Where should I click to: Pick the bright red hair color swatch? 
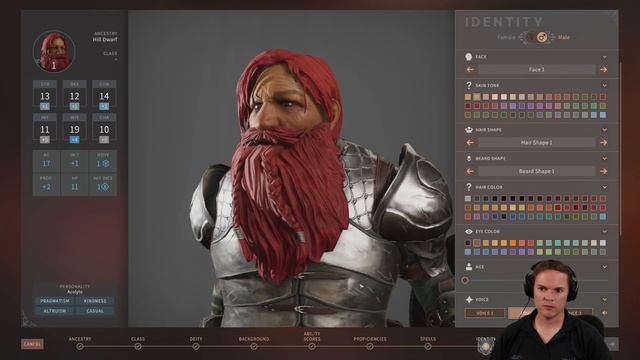point(558,208)
